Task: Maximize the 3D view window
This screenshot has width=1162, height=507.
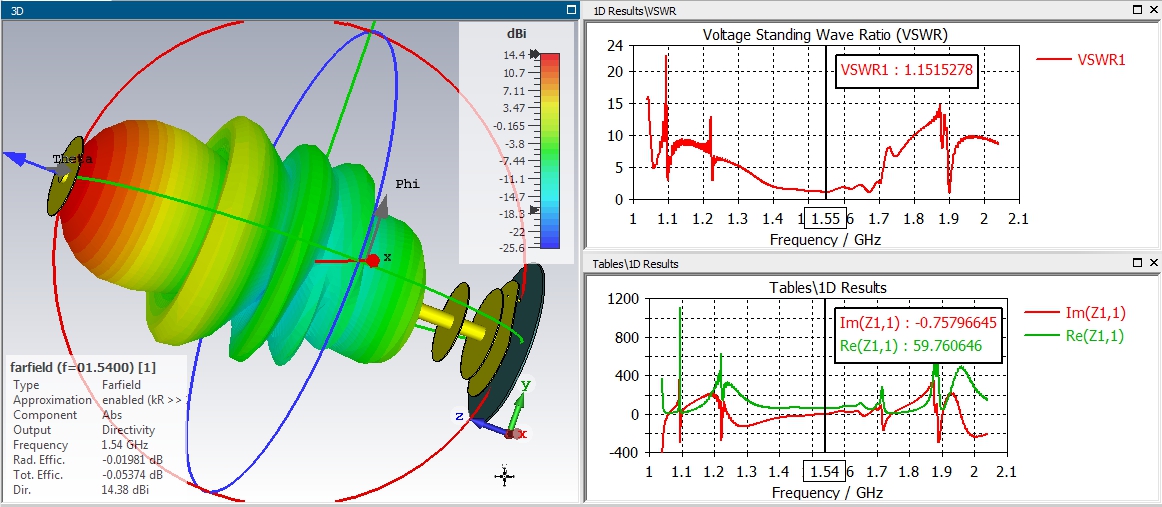Action: (572, 9)
